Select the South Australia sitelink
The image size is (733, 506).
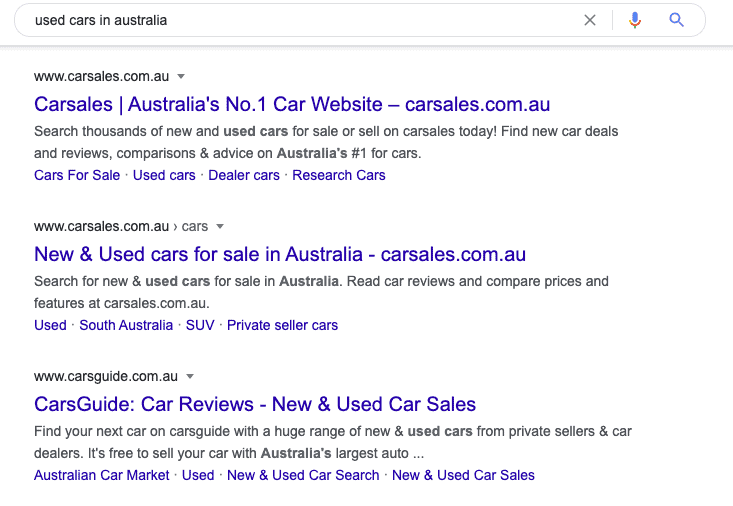point(126,325)
